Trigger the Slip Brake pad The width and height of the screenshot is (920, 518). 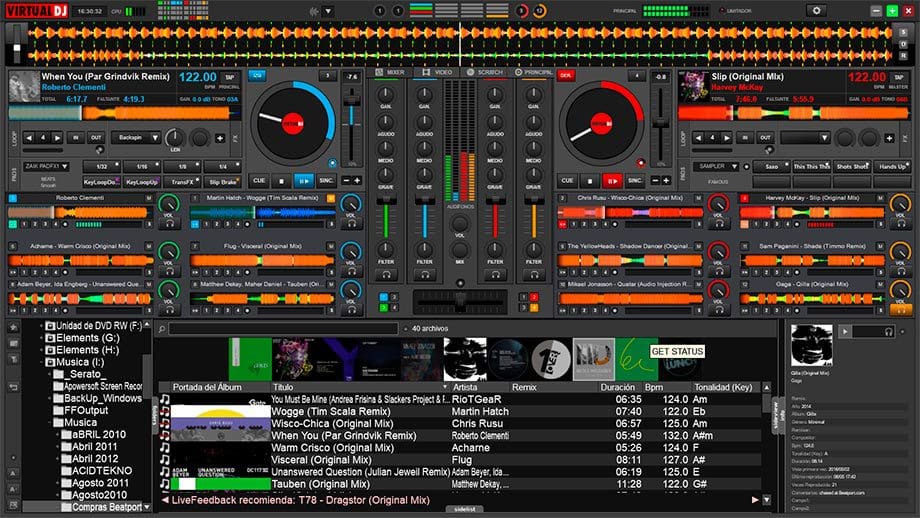tap(223, 182)
